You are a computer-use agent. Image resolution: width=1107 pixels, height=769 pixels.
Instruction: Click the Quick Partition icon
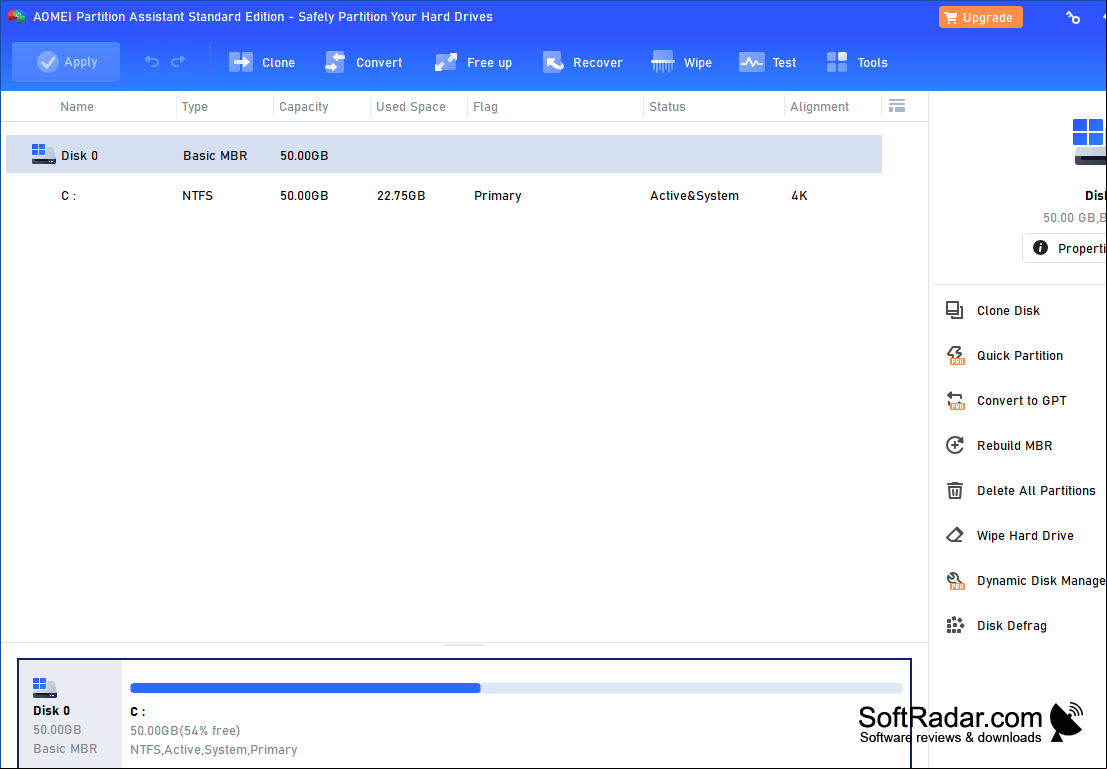point(955,355)
